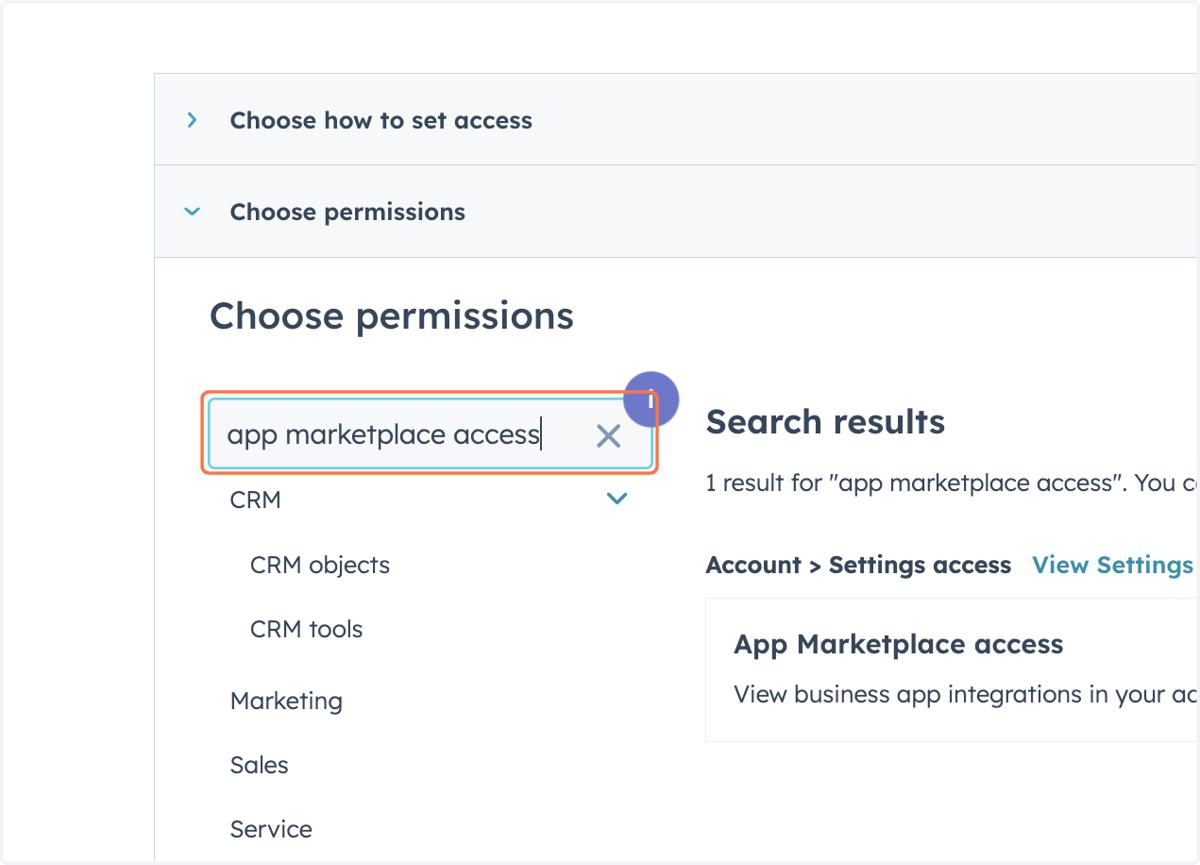This screenshot has width=1200, height=865.
Task: Select the Sales permissions category
Action: coord(259,765)
